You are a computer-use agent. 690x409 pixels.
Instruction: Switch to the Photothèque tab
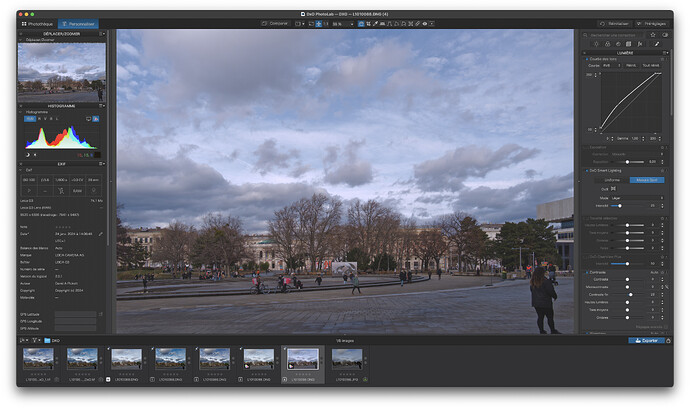(37, 24)
